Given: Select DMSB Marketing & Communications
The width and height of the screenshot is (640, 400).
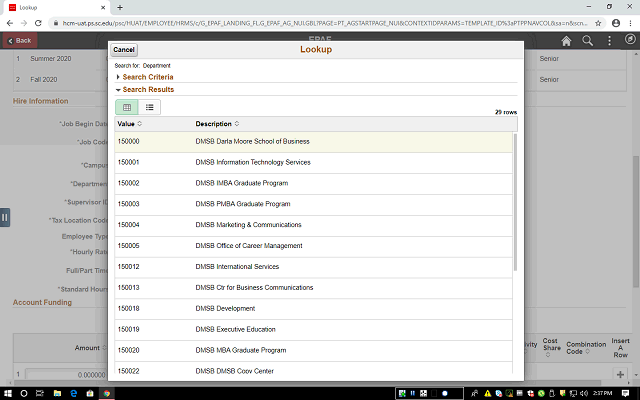Looking at the screenshot, I should coord(313,225).
